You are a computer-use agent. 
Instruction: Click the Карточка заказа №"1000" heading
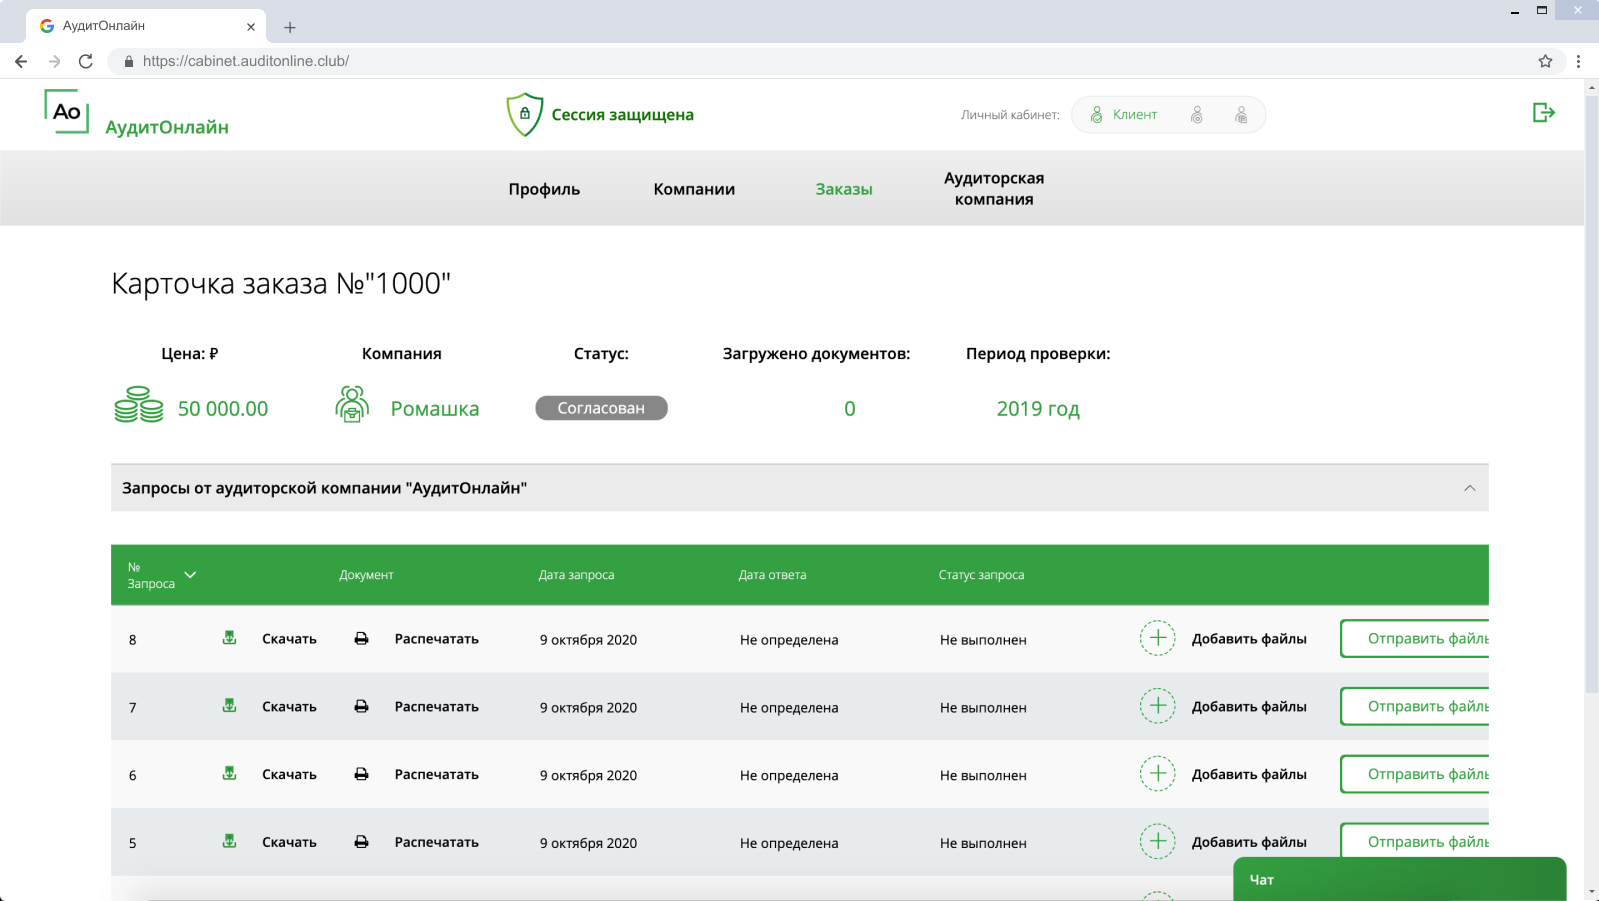281,283
